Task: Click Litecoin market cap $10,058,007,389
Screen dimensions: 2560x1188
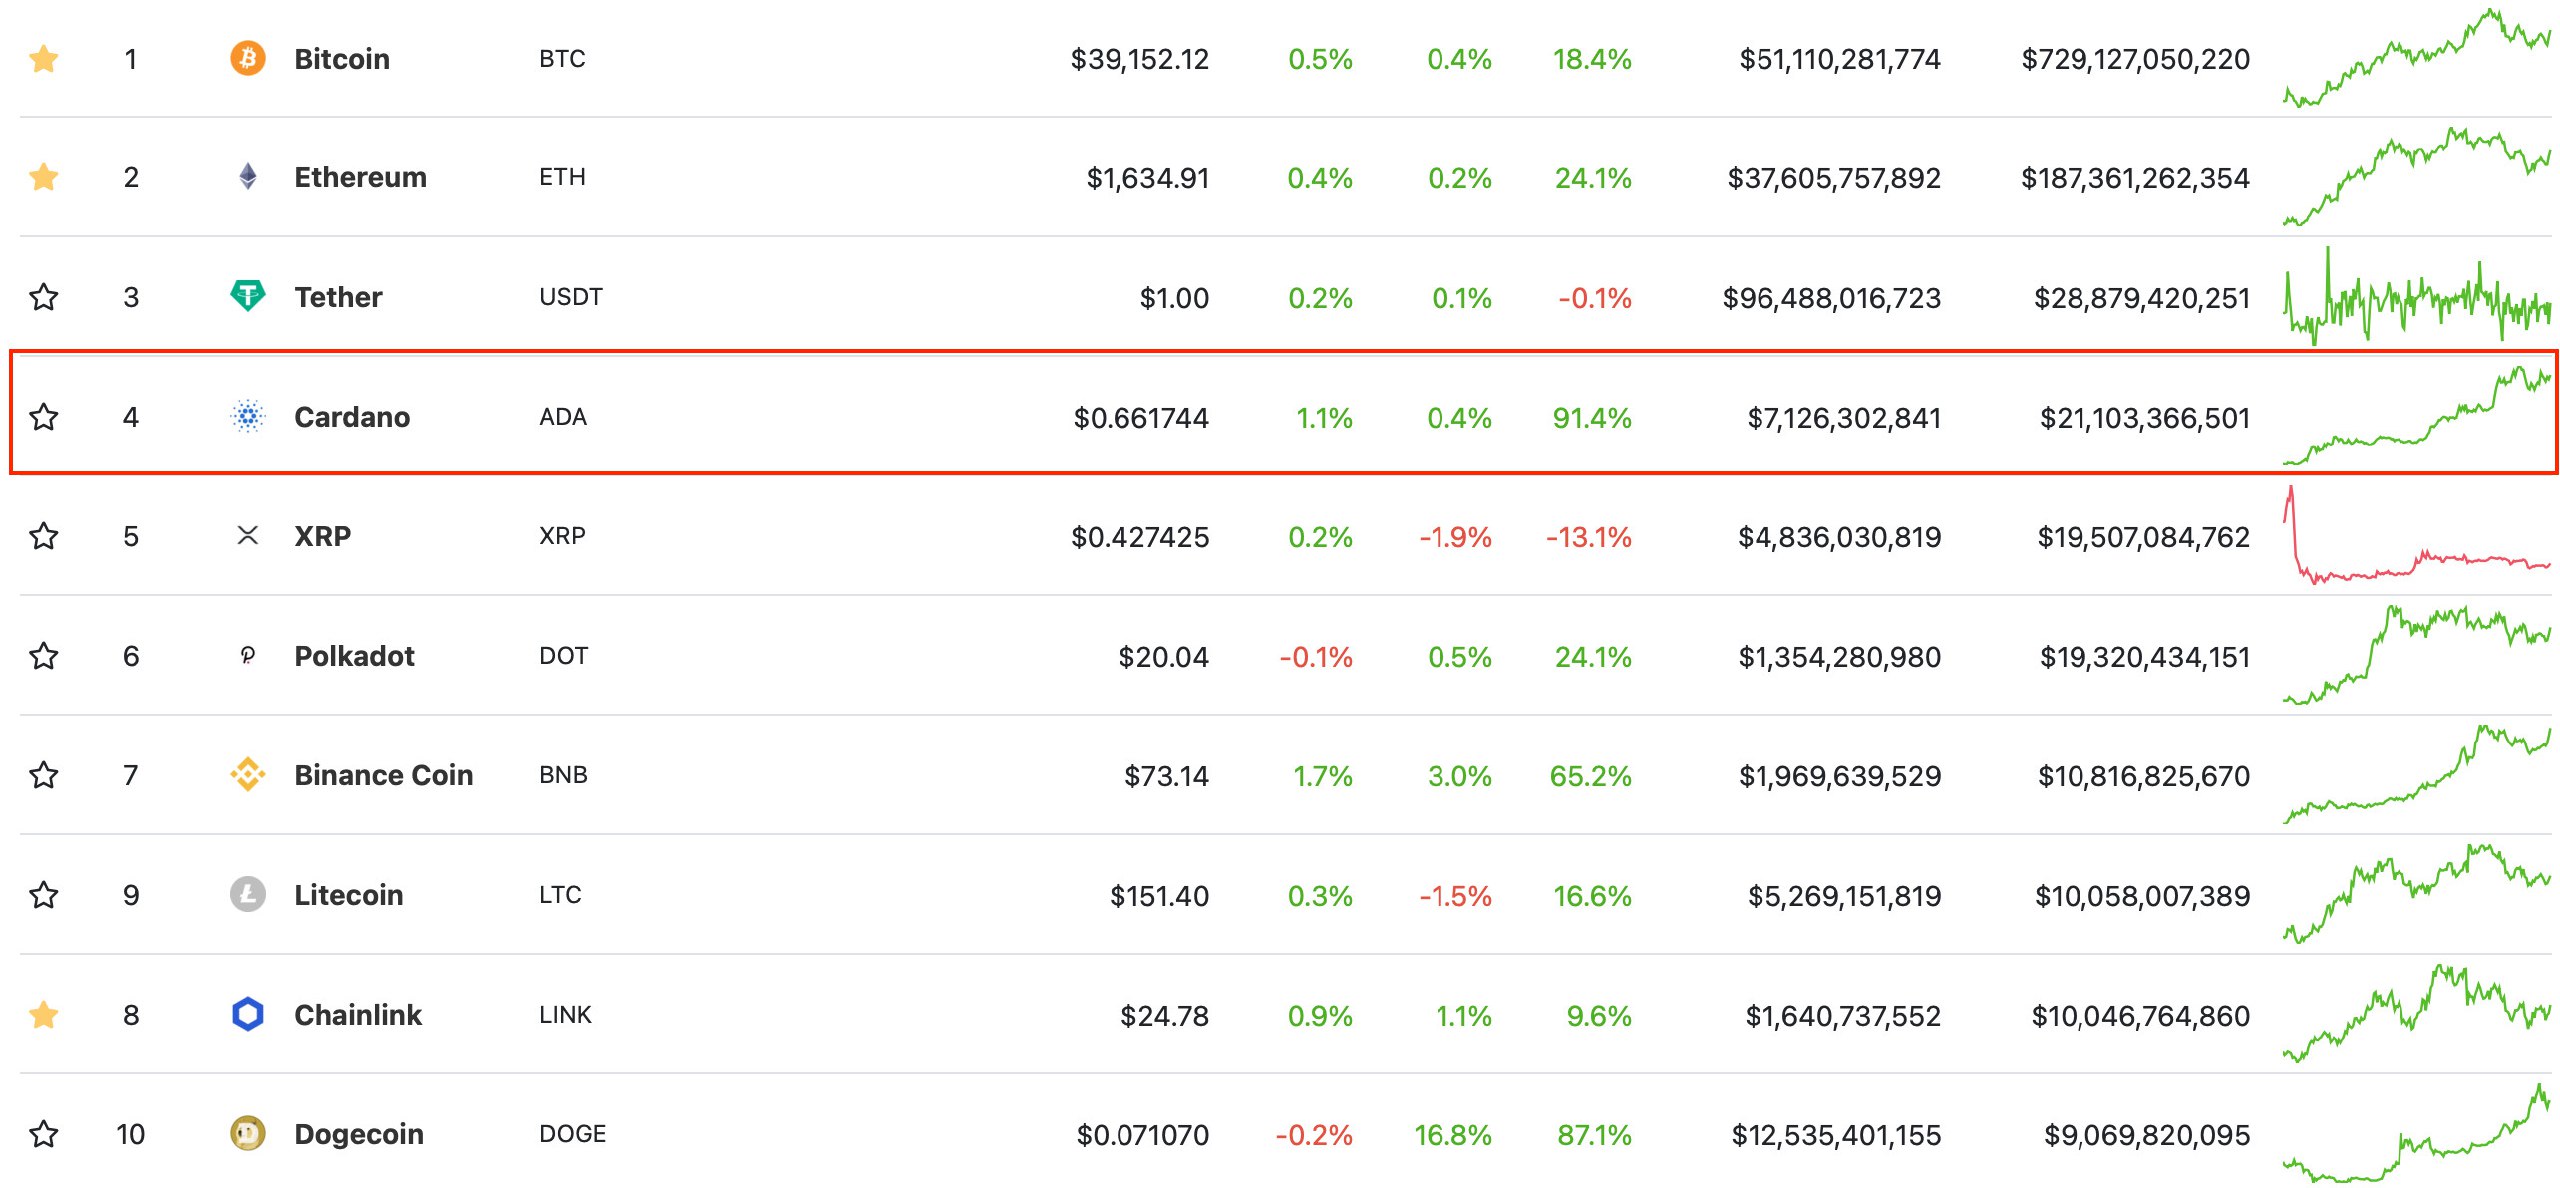Action: pyautogui.click(x=2143, y=896)
